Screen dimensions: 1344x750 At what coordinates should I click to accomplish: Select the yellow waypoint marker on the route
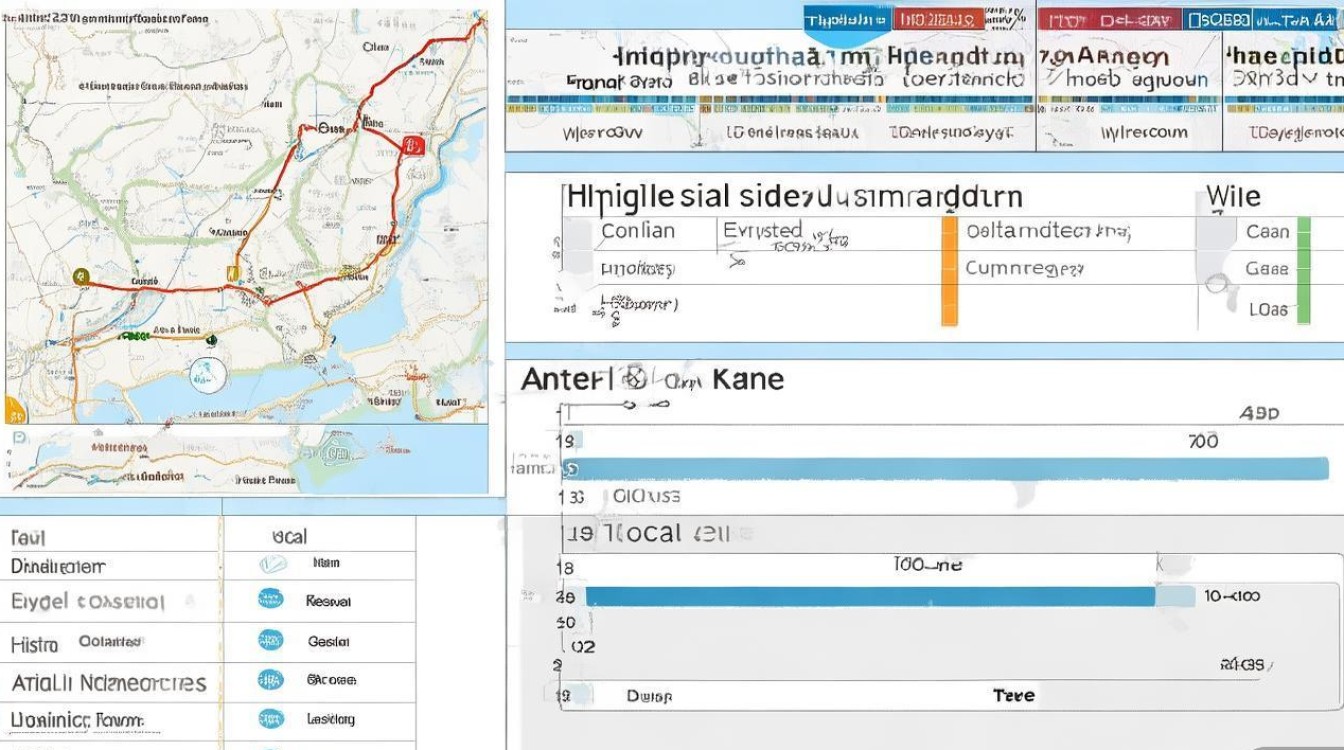[x=234, y=272]
